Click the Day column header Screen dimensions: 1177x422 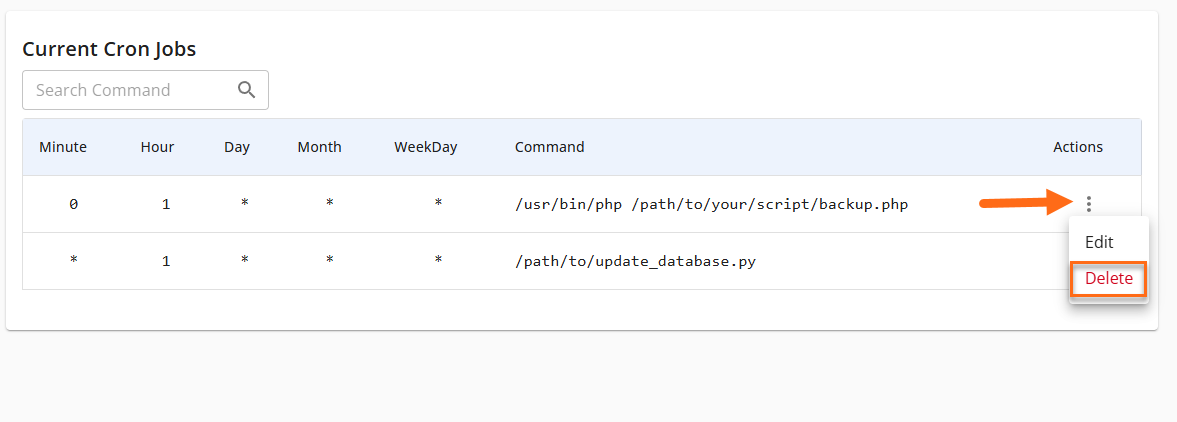[x=237, y=147]
